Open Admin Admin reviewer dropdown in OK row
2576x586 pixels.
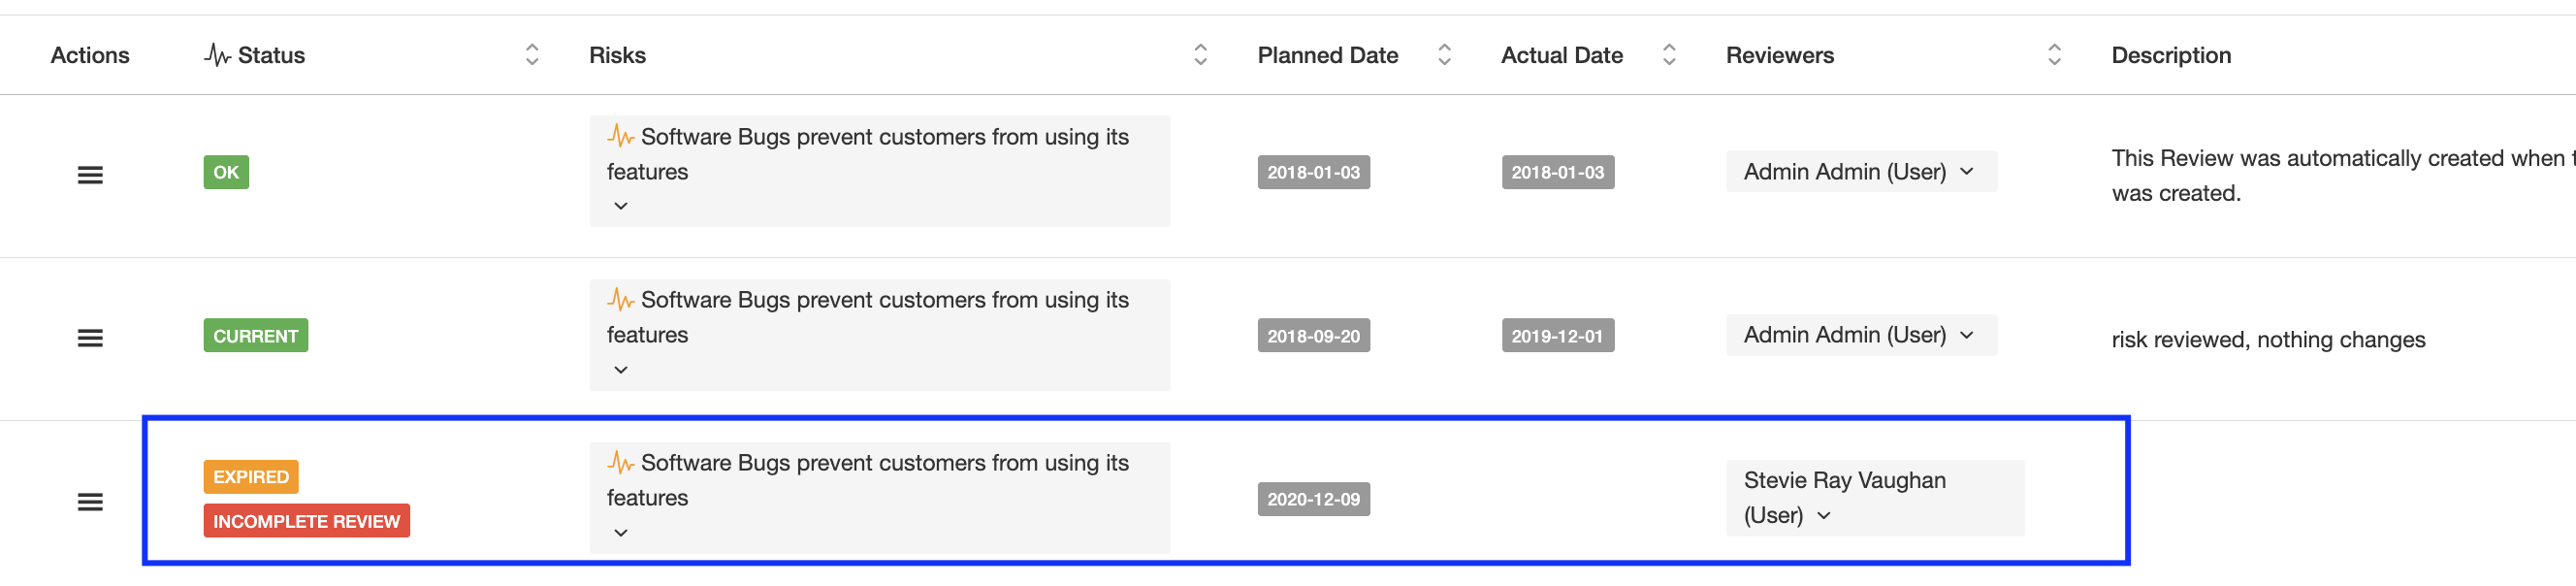[1967, 171]
